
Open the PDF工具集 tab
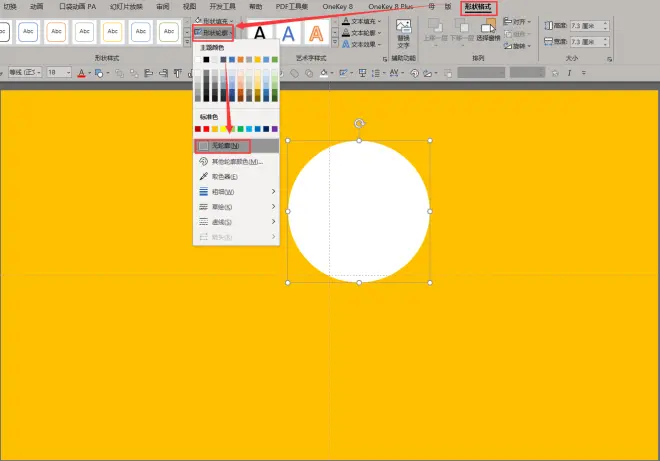pyautogui.click(x=292, y=6)
